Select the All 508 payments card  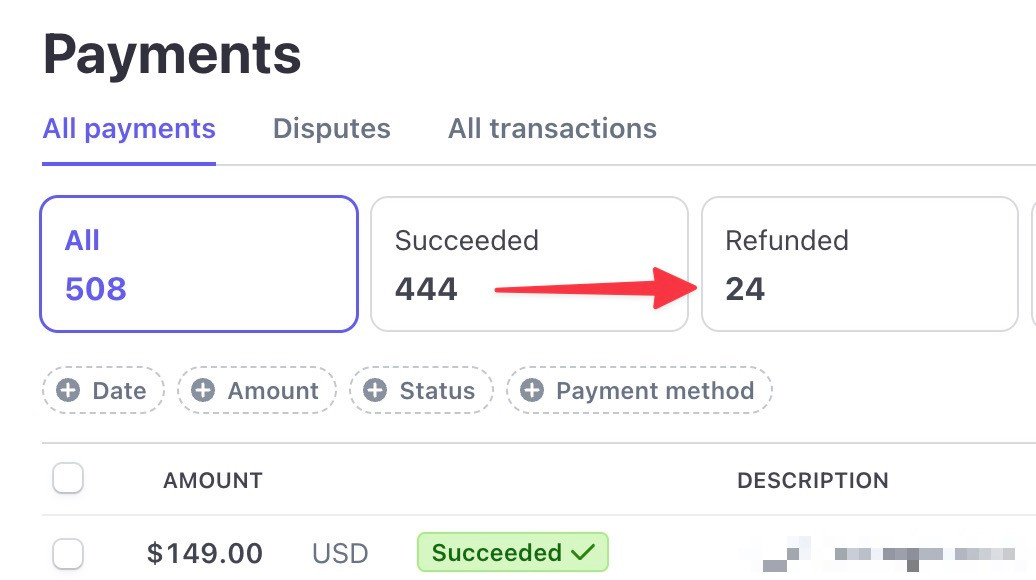(199, 264)
